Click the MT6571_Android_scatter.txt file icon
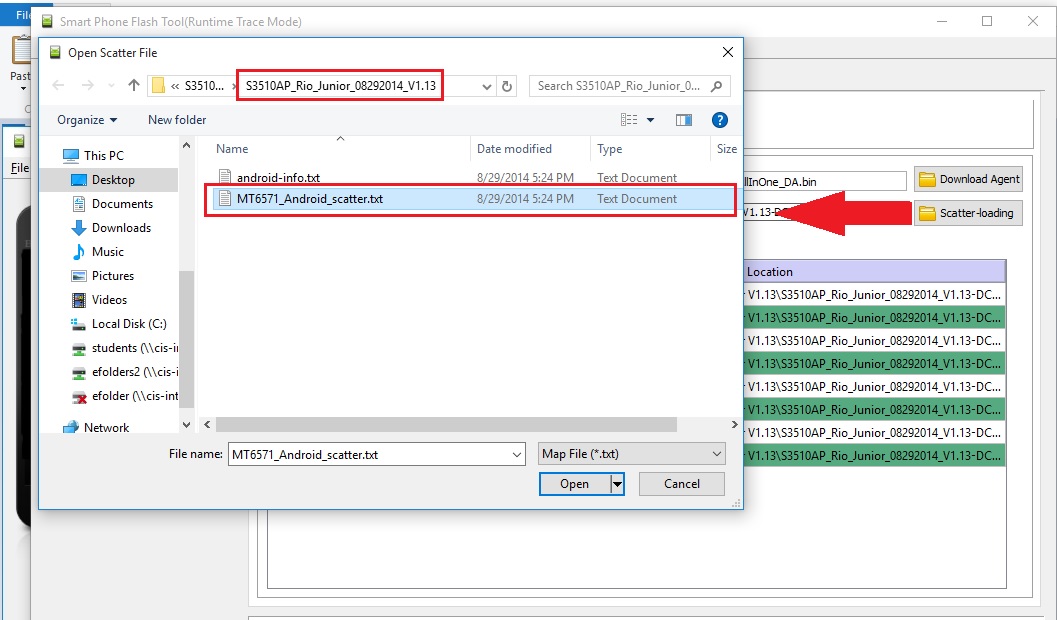Viewport: 1057px width, 620px height. (x=224, y=199)
